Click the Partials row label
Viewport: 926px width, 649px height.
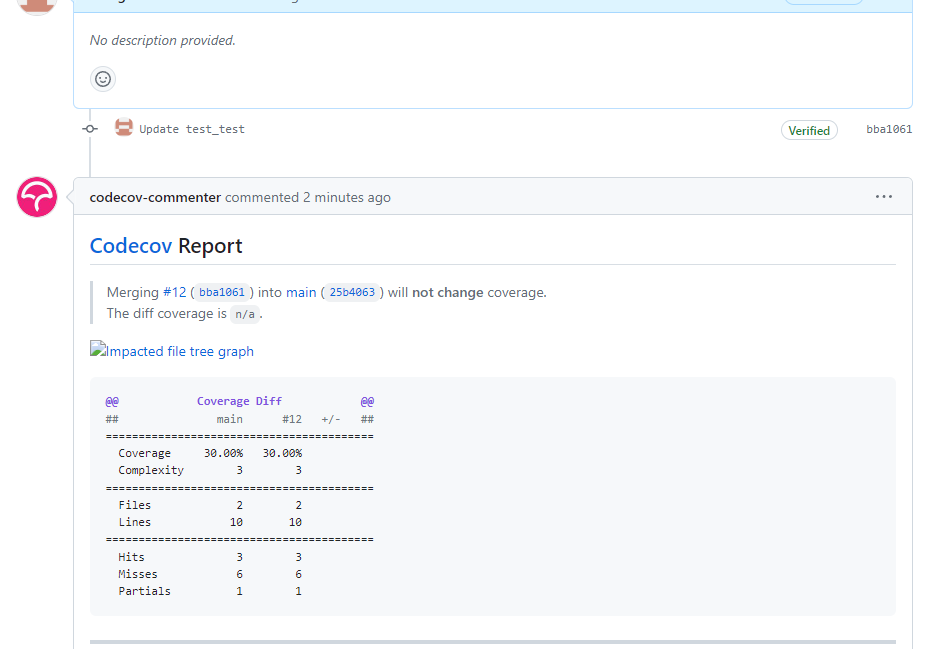click(144, 591)
